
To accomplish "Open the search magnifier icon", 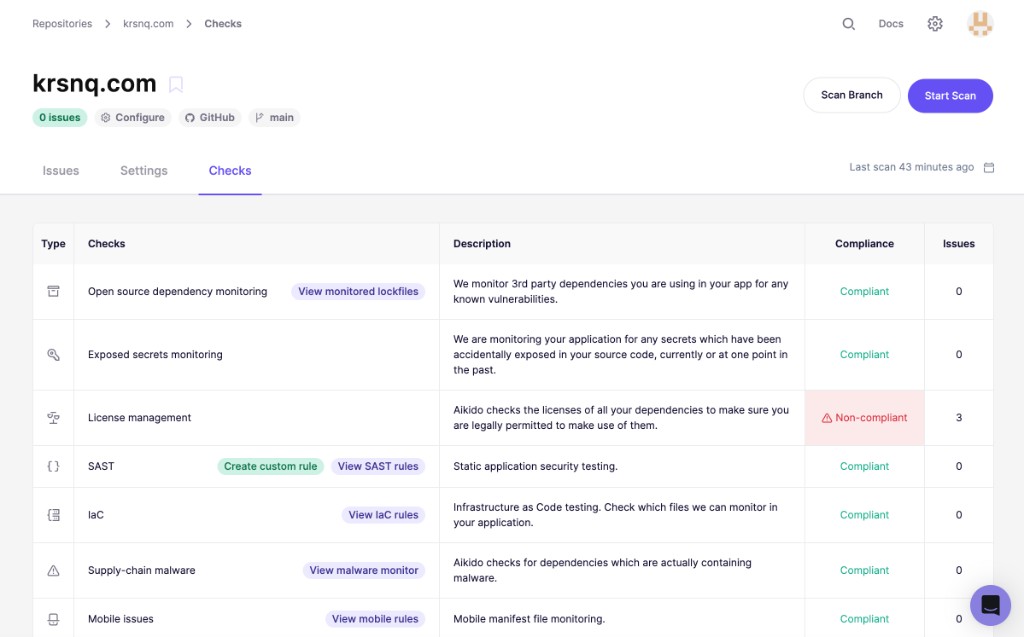I will (x=848, y=24).
